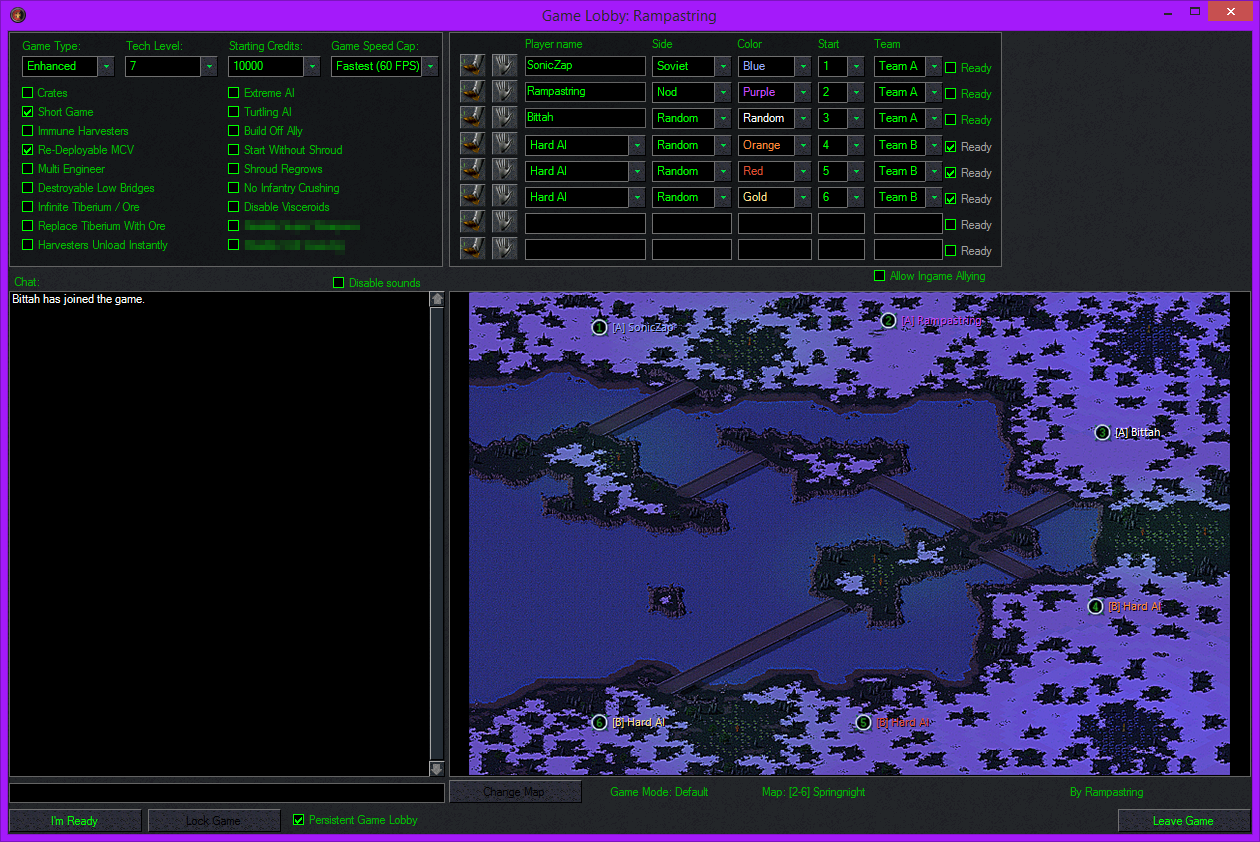
Task: Uncheck Persistent Game Lobby
Action: click(x=298, y=820)
